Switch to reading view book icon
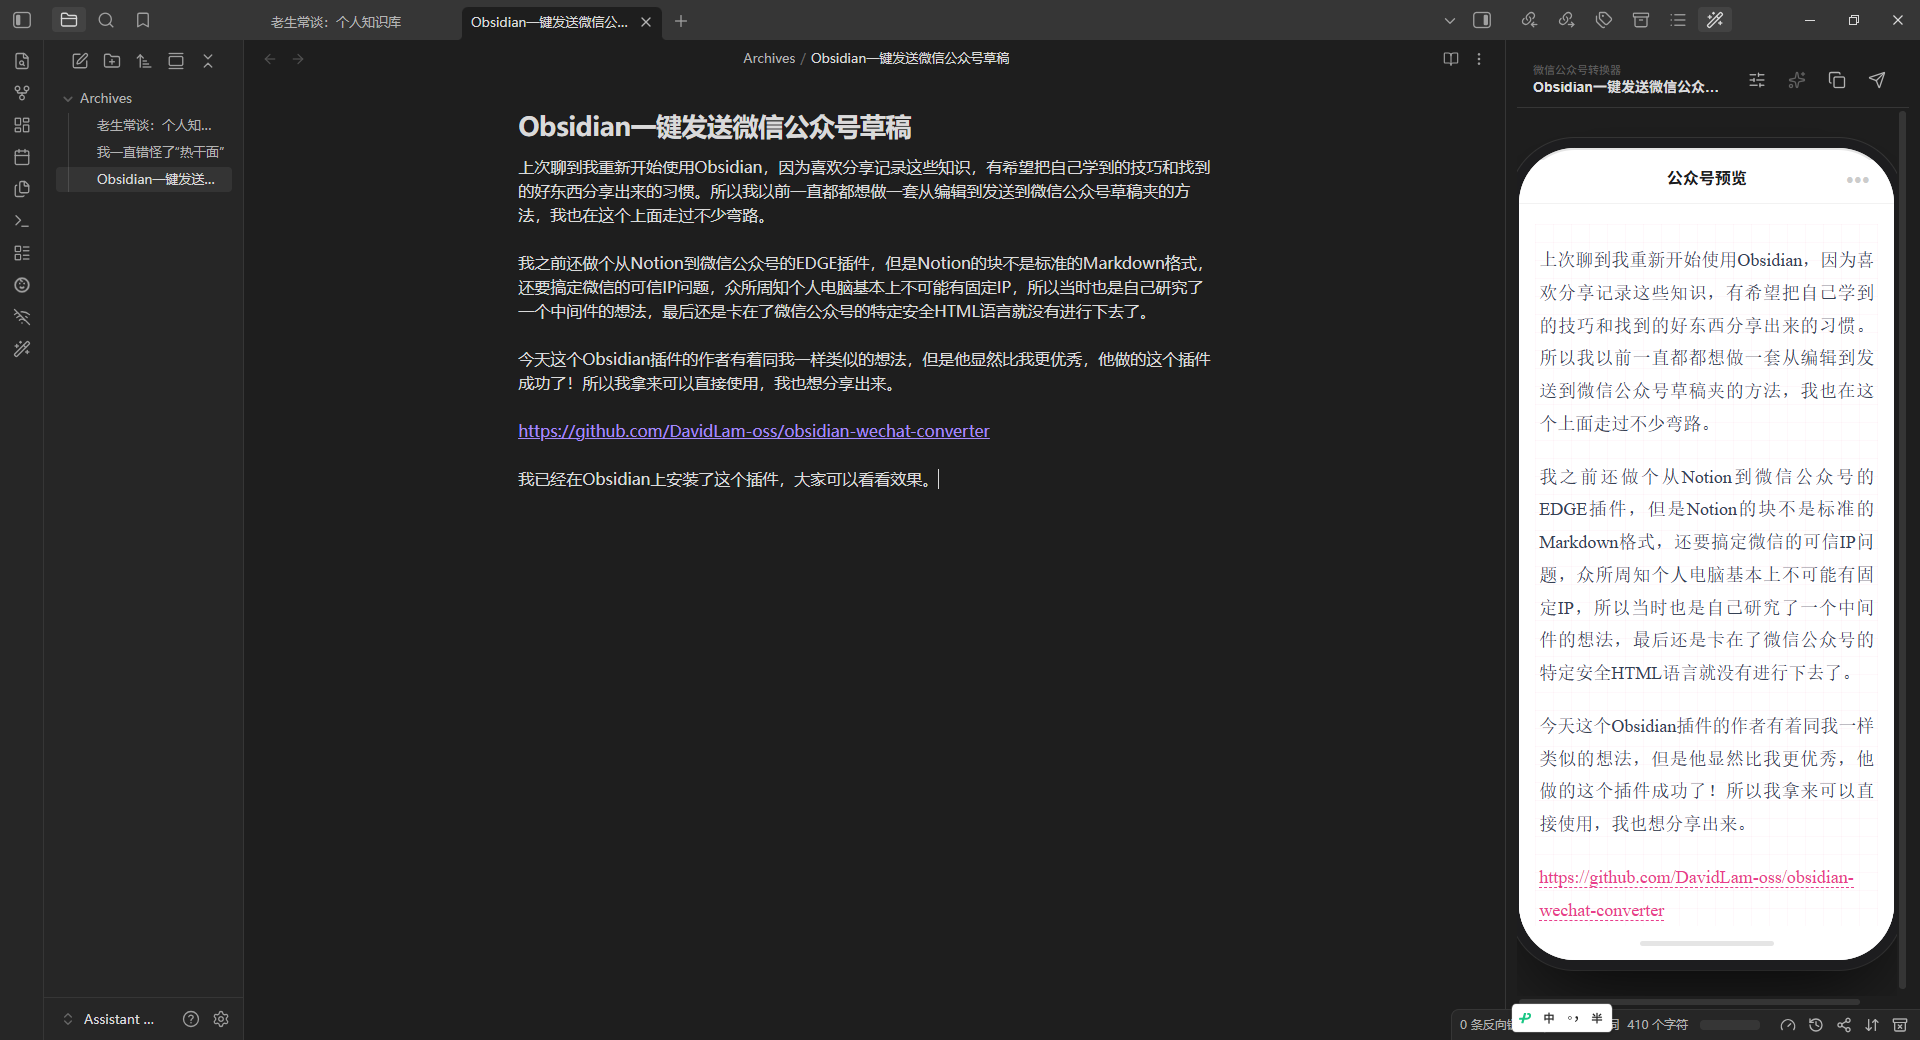1920x1040 pixels. (1451, 59)
